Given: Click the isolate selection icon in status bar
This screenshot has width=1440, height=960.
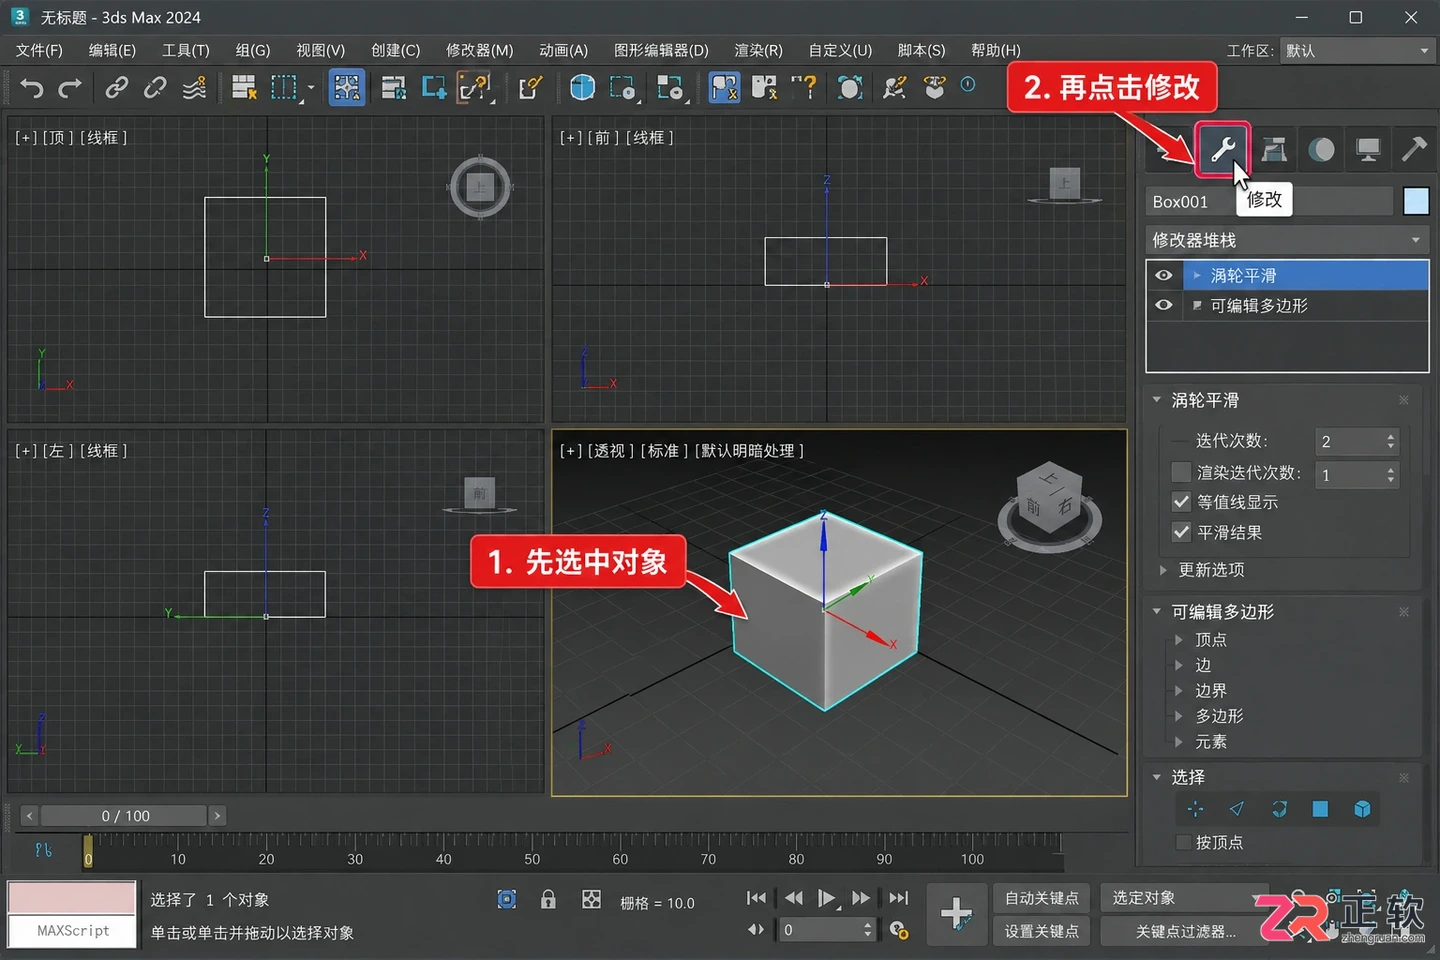Looking at the screenshot, I should 507,900.
